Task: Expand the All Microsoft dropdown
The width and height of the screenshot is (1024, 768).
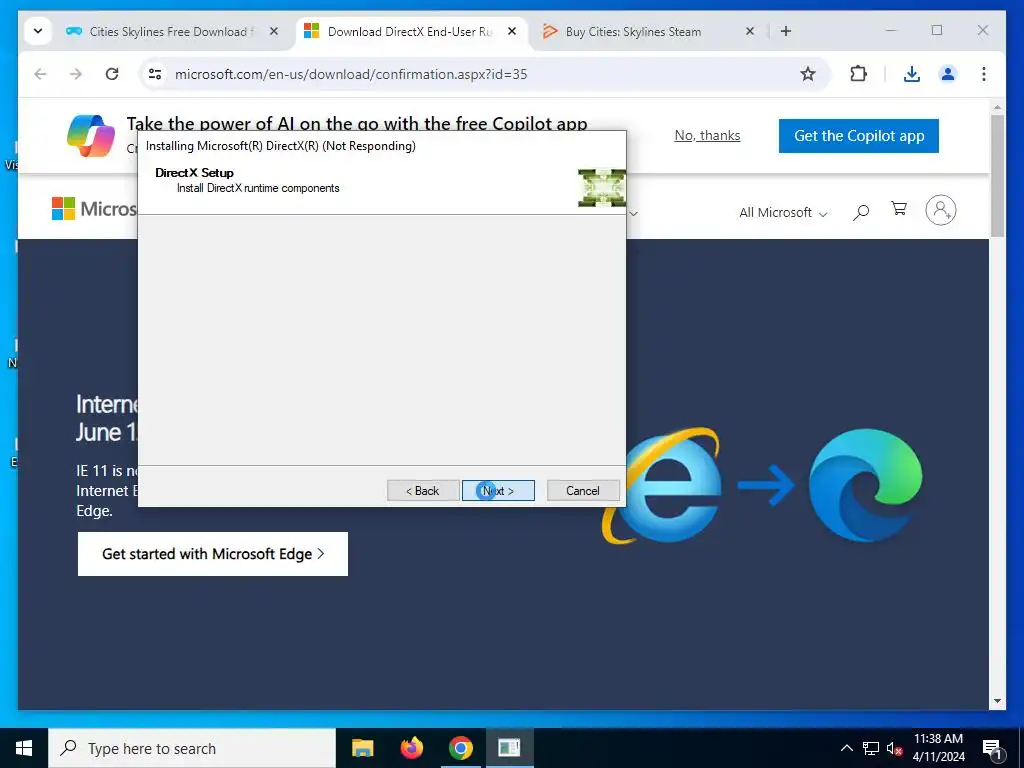Action: [783, 212]
